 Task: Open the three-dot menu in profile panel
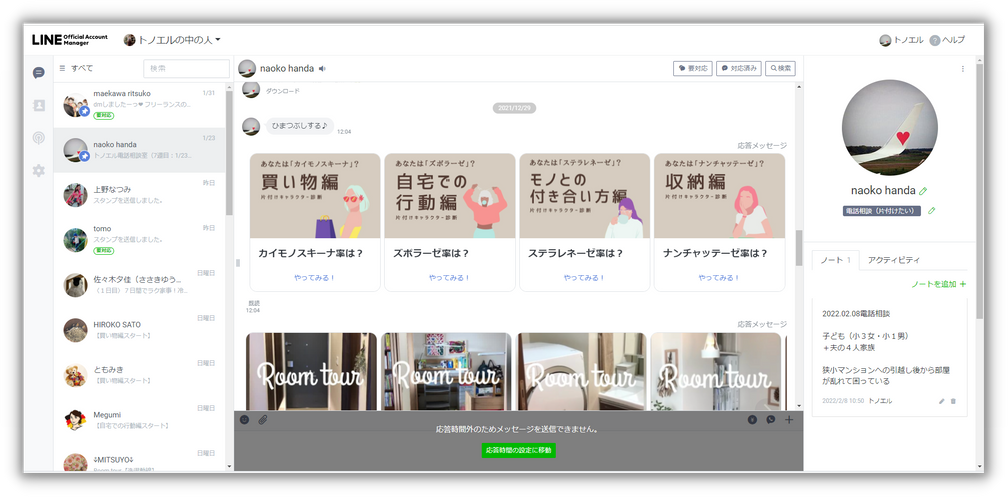963,69
